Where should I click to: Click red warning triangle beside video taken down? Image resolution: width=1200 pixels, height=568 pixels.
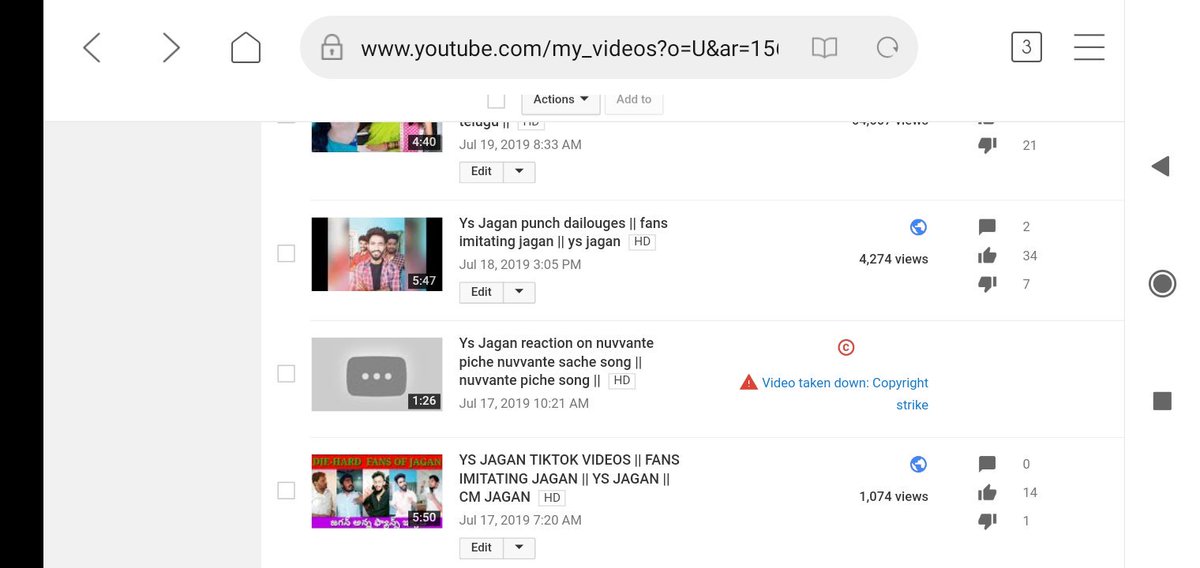click(x=748, y=382)
